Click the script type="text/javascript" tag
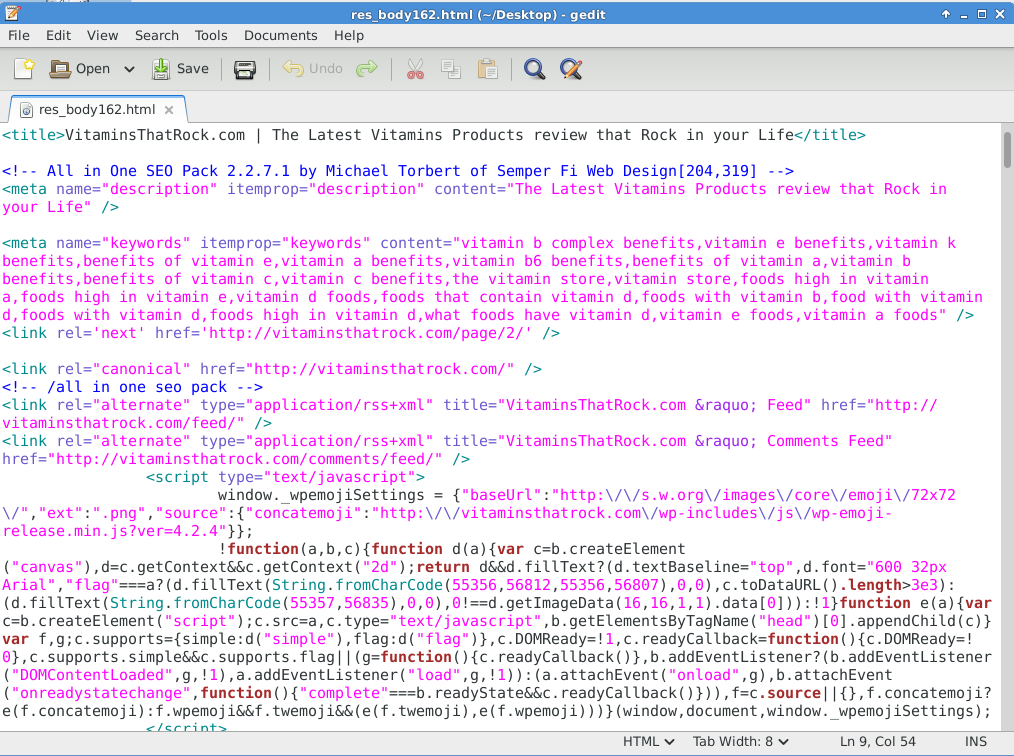The width and height of the screenshot is (1014, 756). 285,477
